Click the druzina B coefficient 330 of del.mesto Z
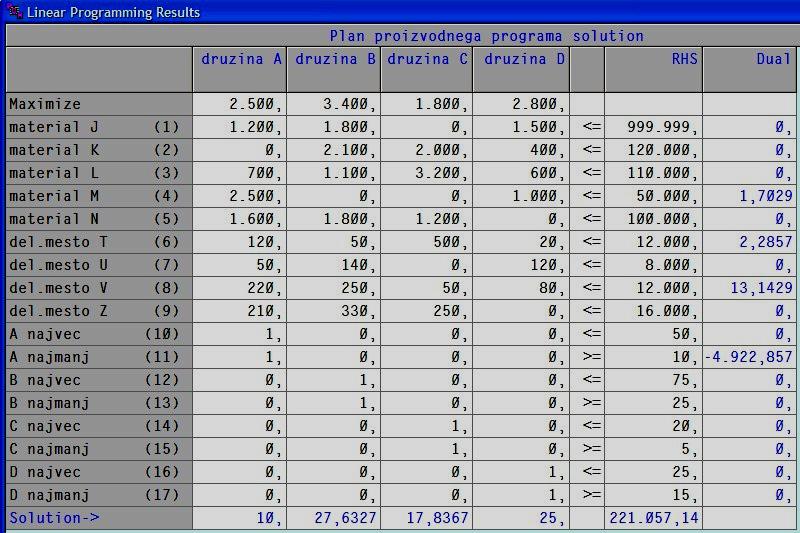Viewport: 800px width, 533px height. (334, 311)
